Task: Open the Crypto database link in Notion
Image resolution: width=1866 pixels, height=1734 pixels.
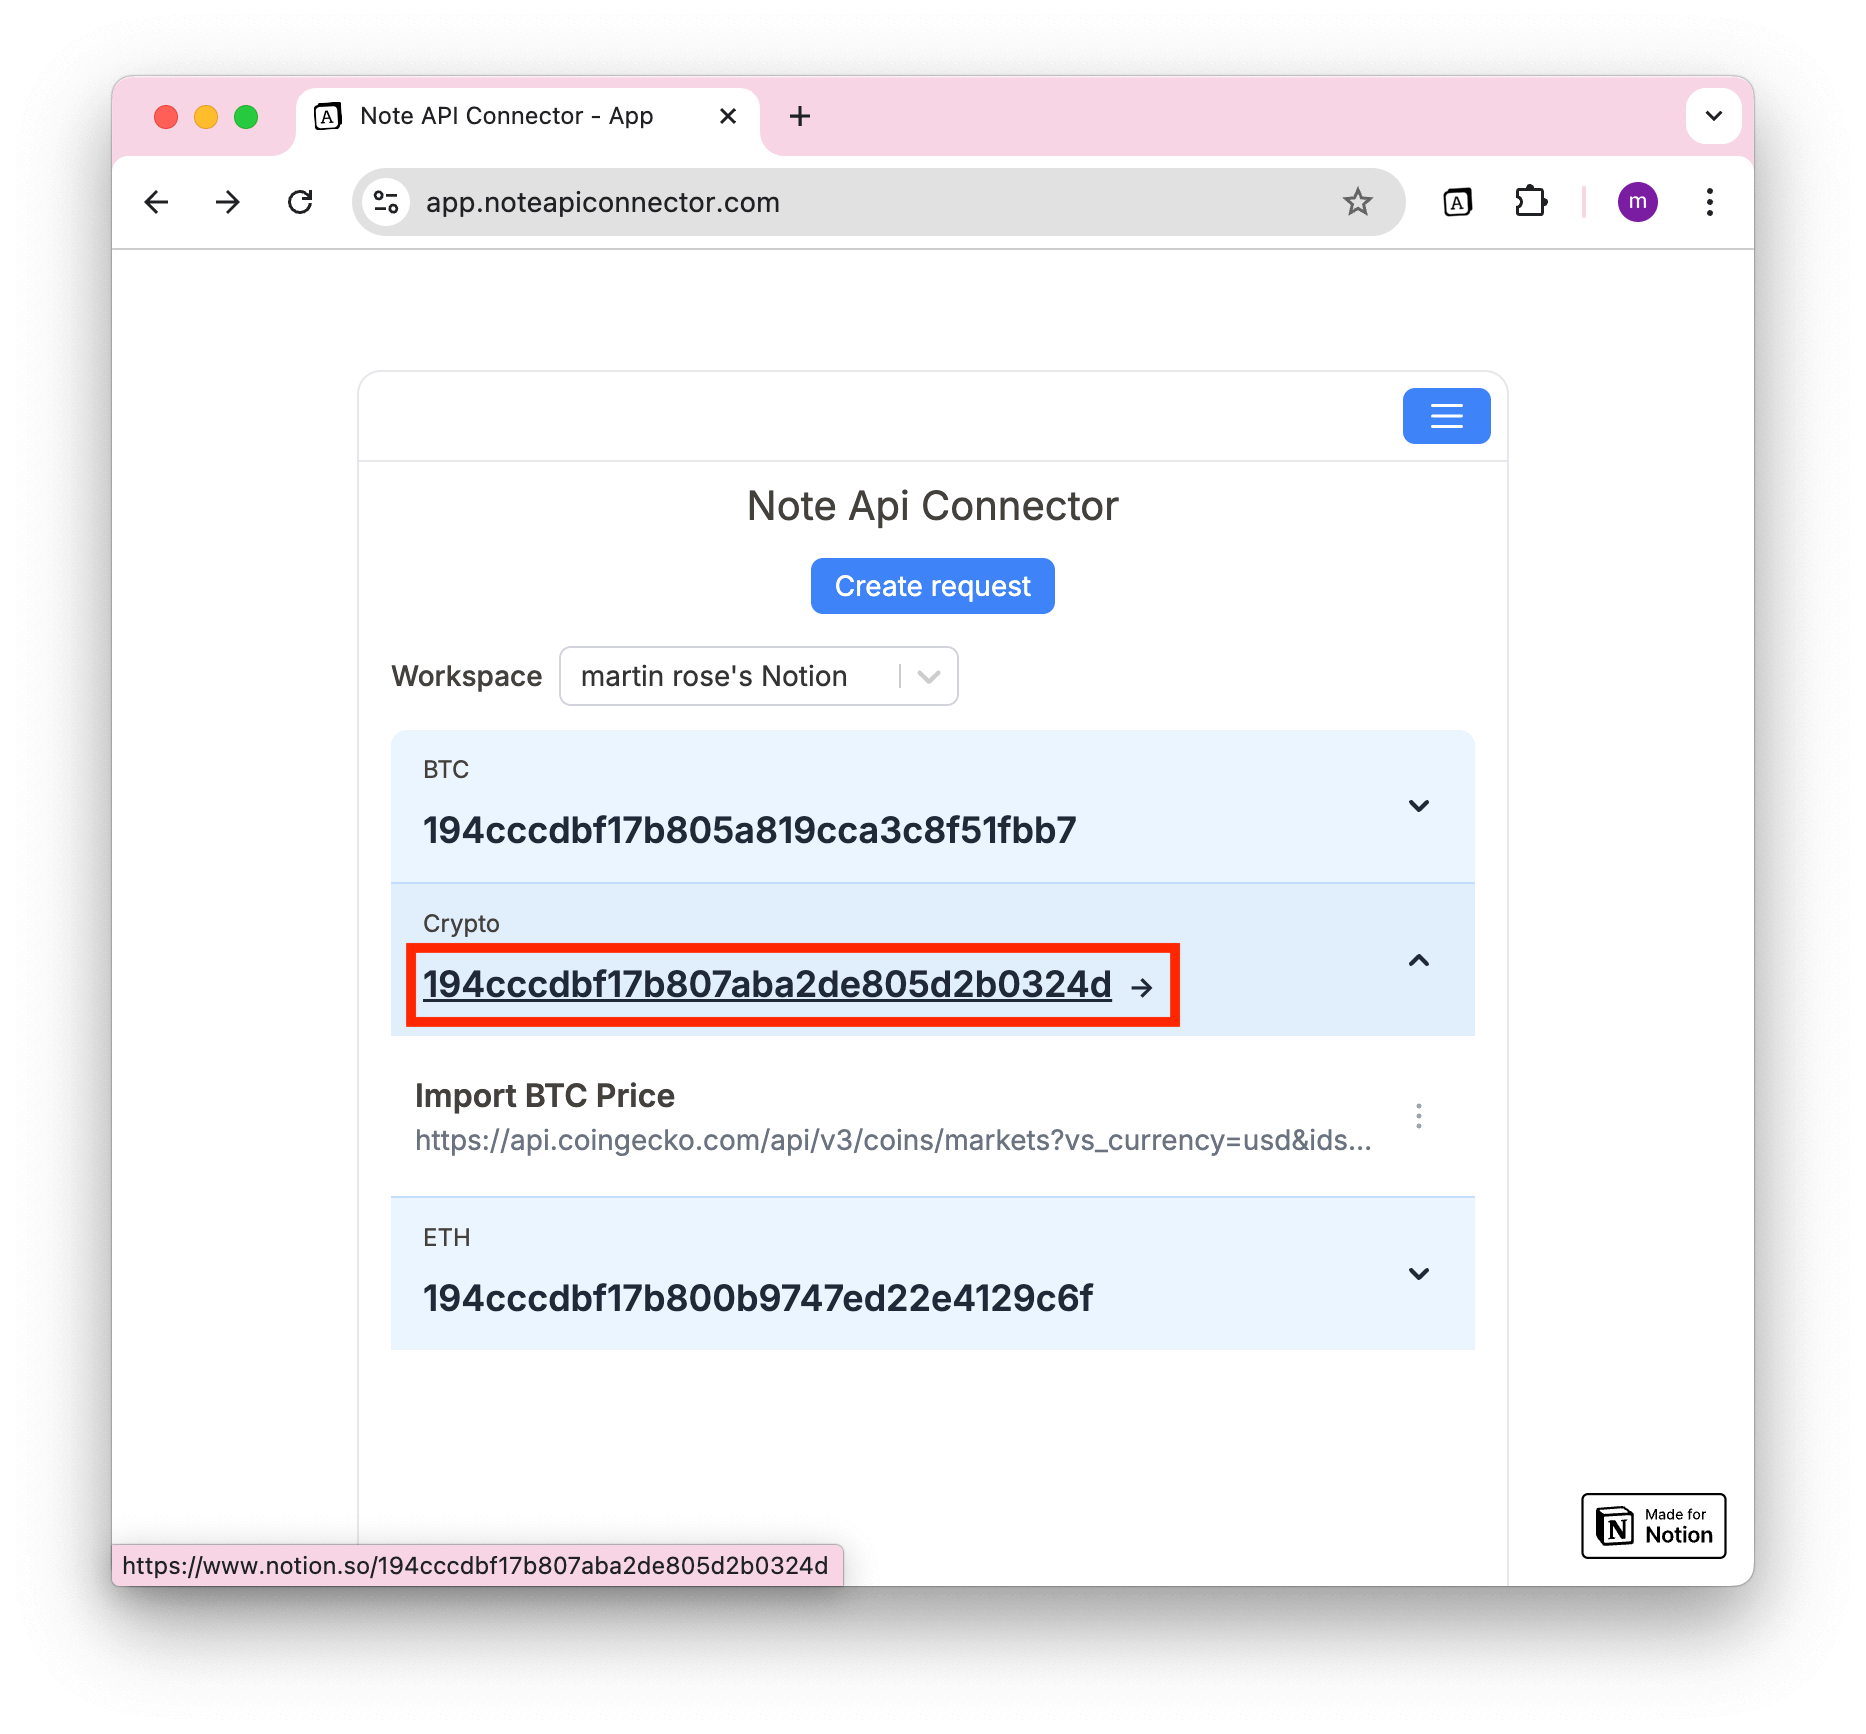Action: point(767,985)
